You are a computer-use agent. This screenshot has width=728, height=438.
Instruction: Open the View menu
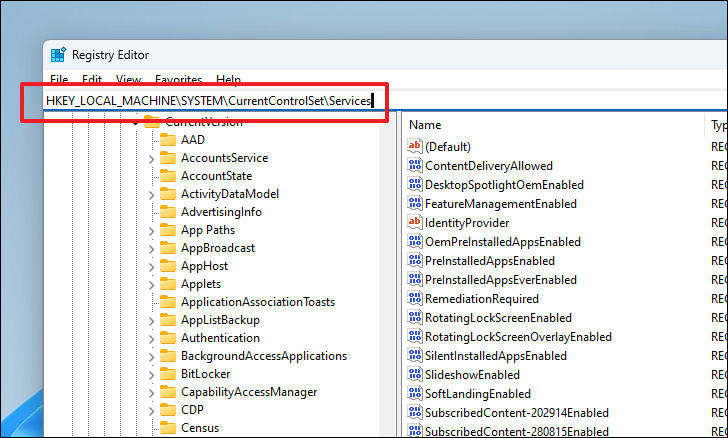[128, 79]
